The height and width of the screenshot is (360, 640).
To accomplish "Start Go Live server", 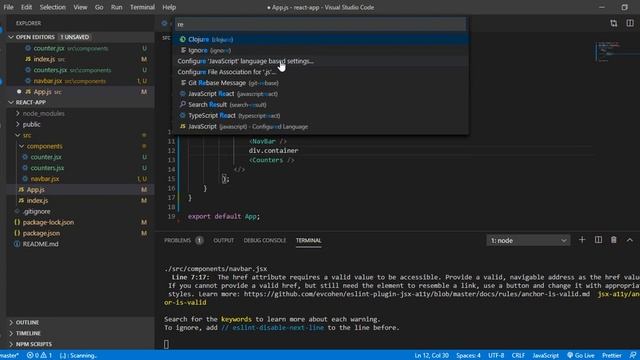I will (581, 356).
